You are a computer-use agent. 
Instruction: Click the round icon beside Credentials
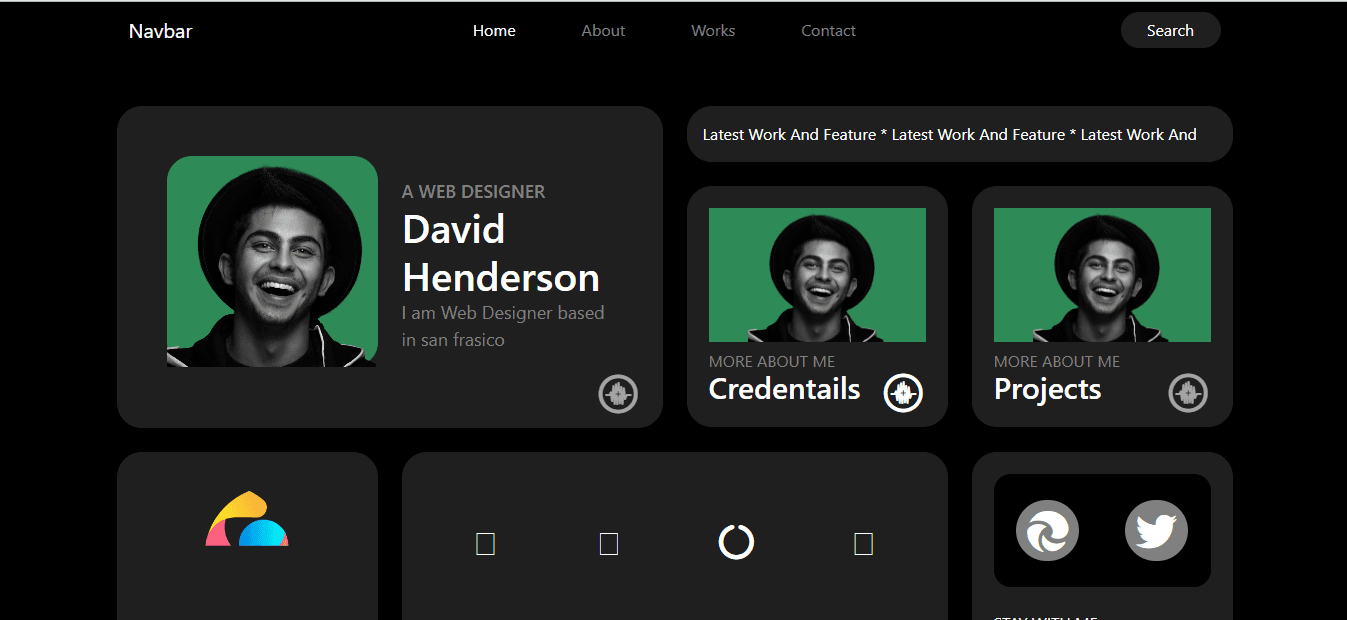click(903, 393)
